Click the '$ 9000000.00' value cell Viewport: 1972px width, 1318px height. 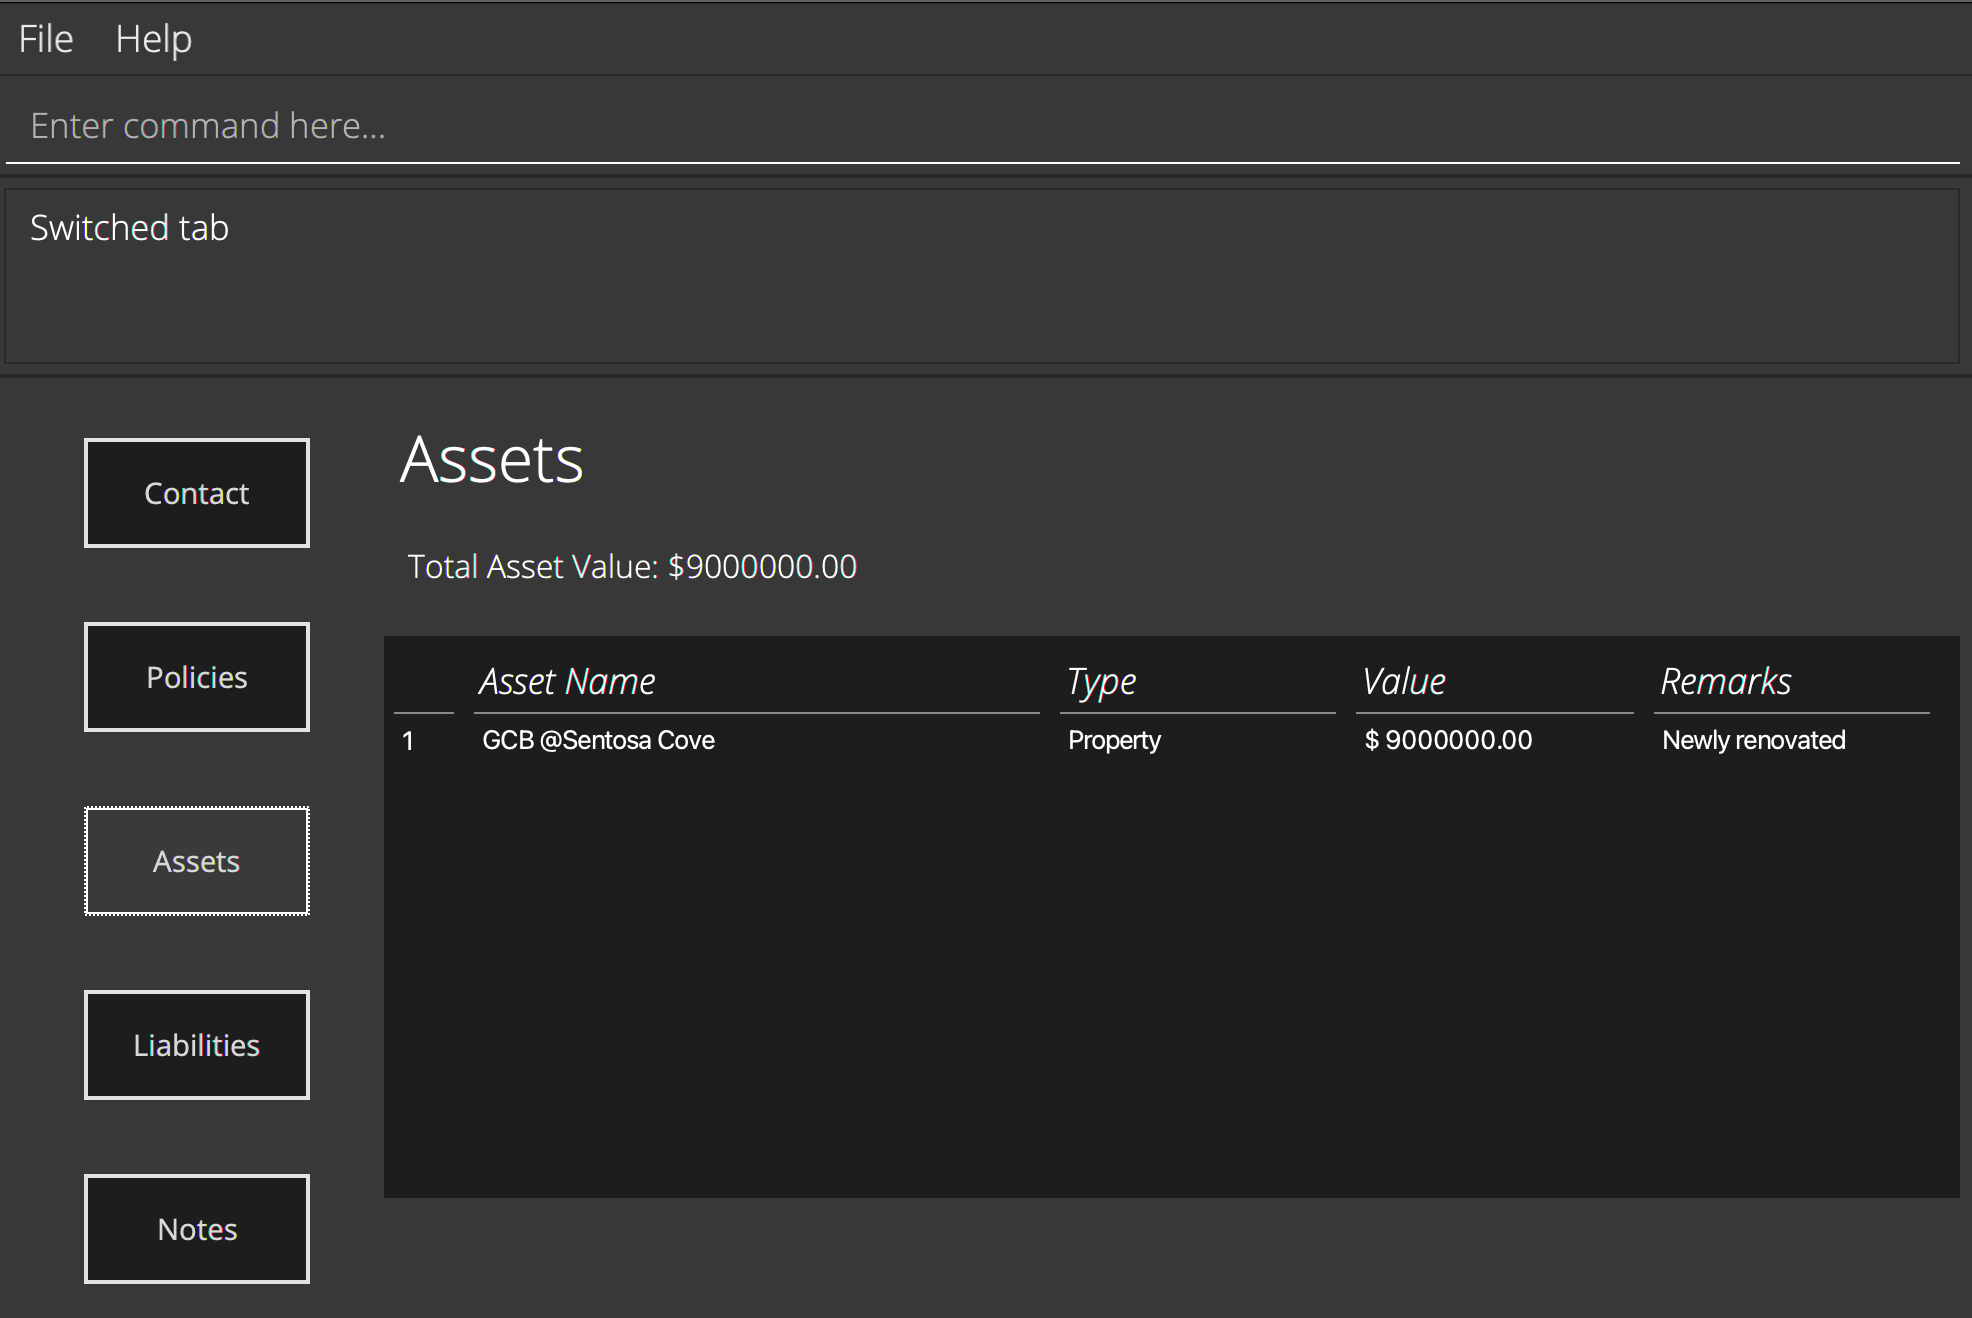coord(1448,740)
